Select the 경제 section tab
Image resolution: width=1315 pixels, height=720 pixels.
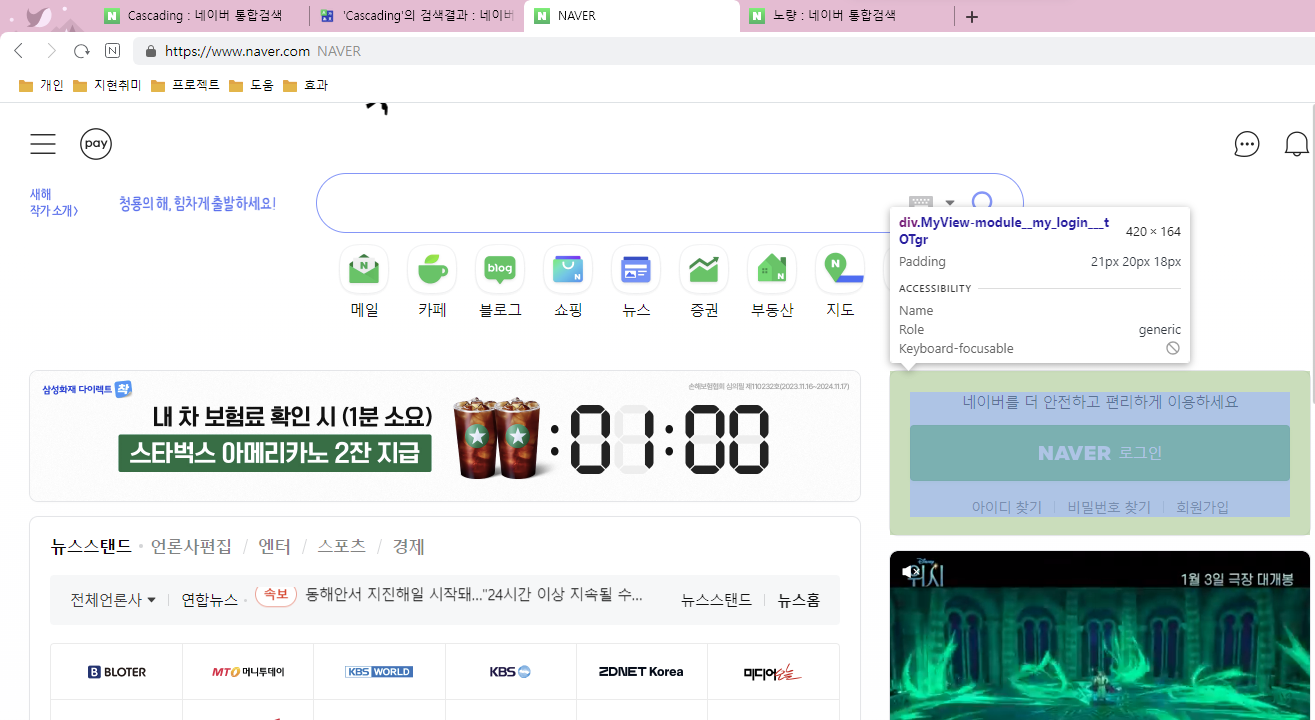tap(409, 546)
